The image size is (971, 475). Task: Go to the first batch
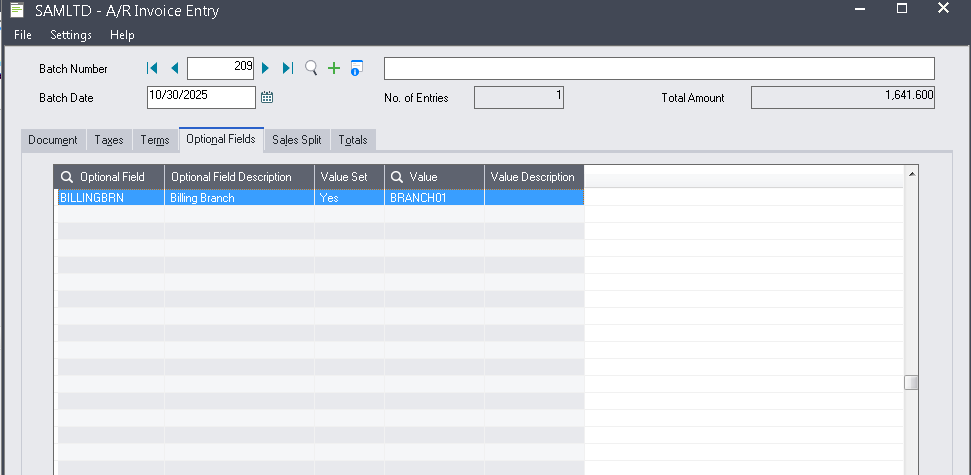click(x=152, y=68)
